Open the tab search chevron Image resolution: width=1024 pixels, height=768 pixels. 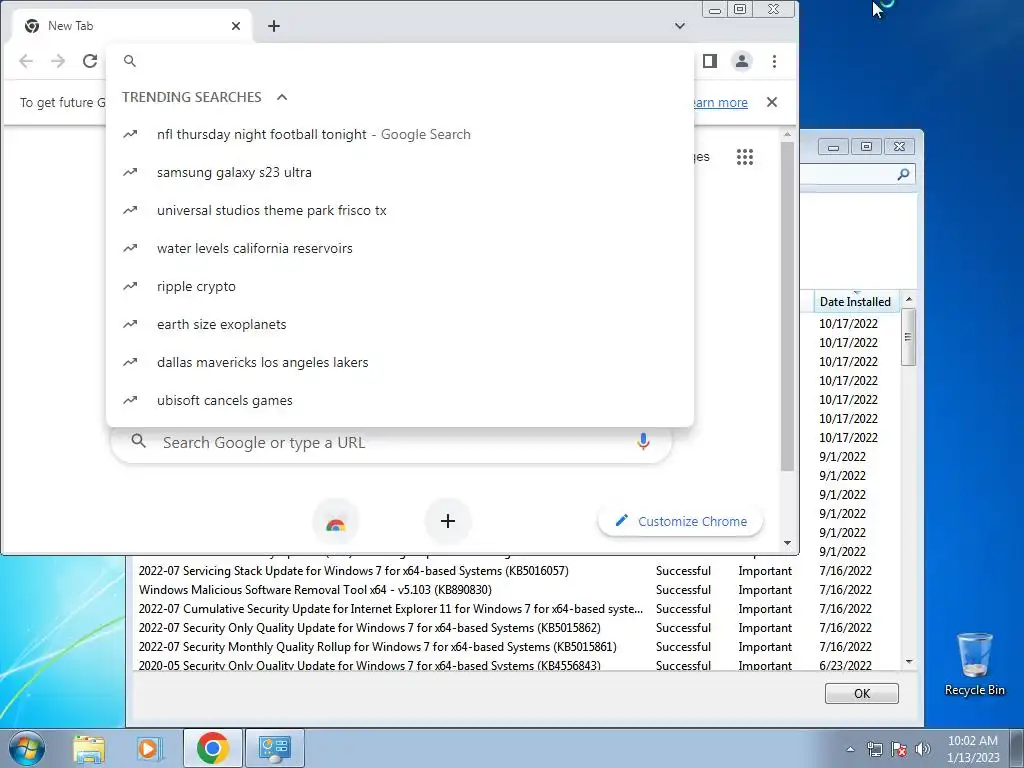pyautogui.click(x=680, y=26)
